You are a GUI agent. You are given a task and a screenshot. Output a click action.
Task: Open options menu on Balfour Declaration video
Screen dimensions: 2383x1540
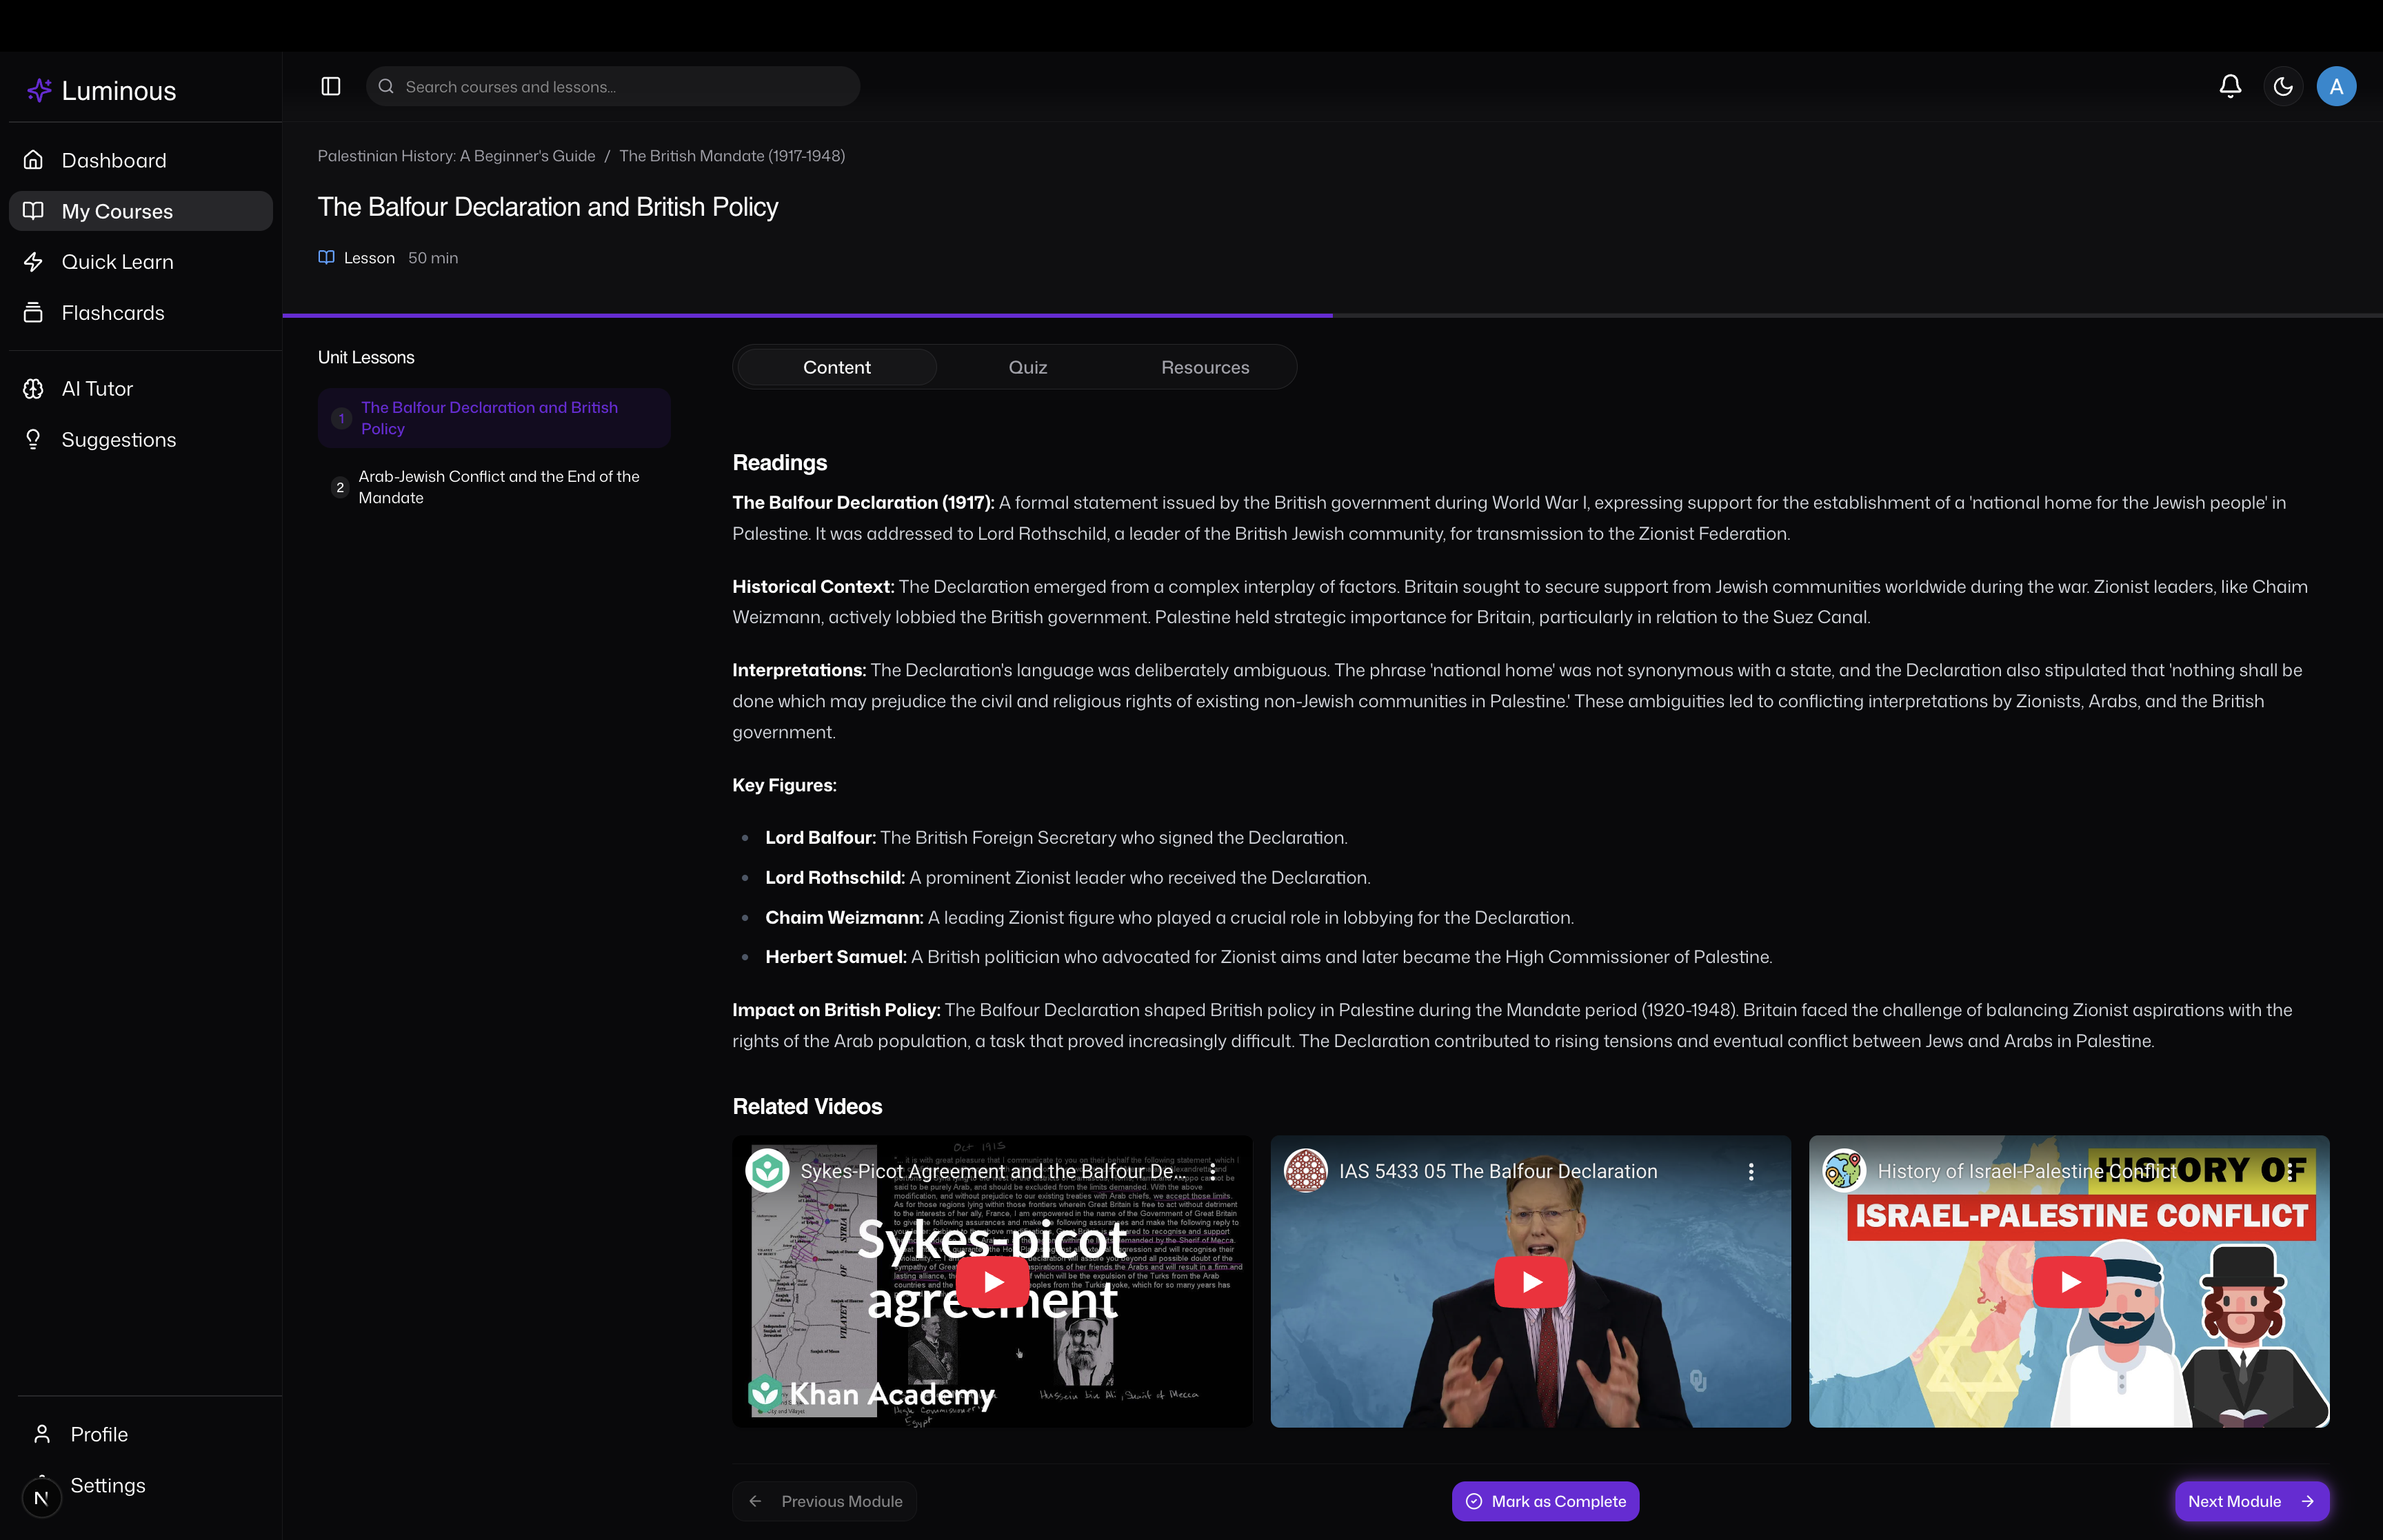(x=1750, y=1172)
